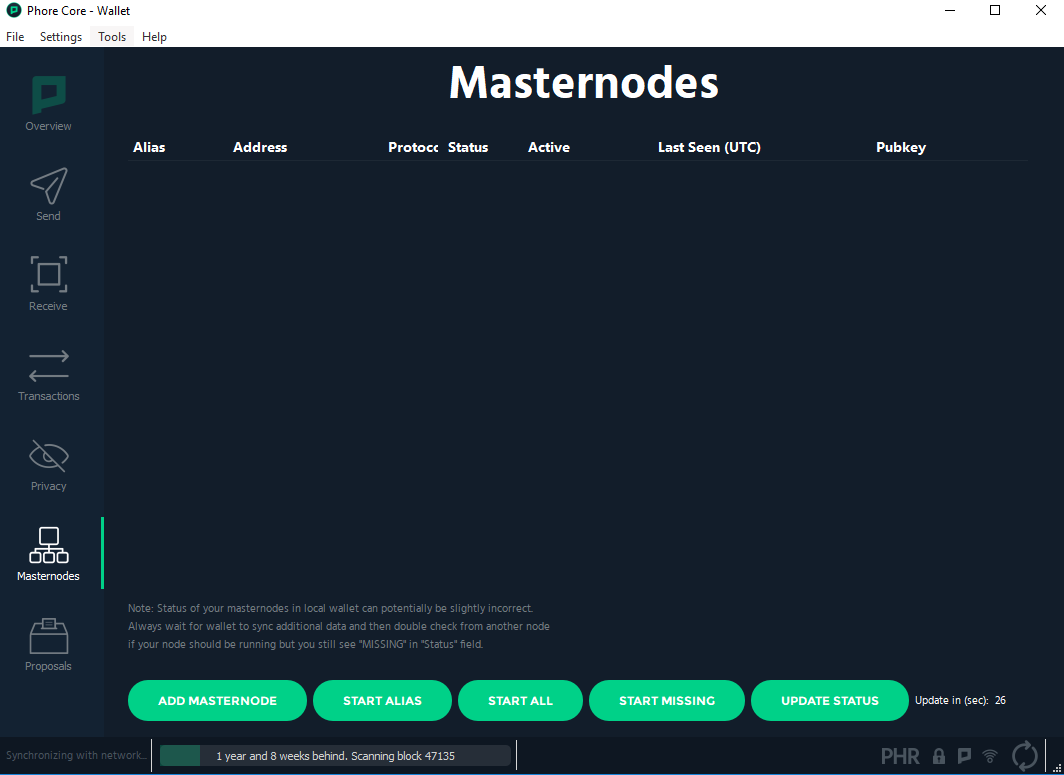Open the Tools menu
The height and width of the screenshot is (775, 1064).
112,37
